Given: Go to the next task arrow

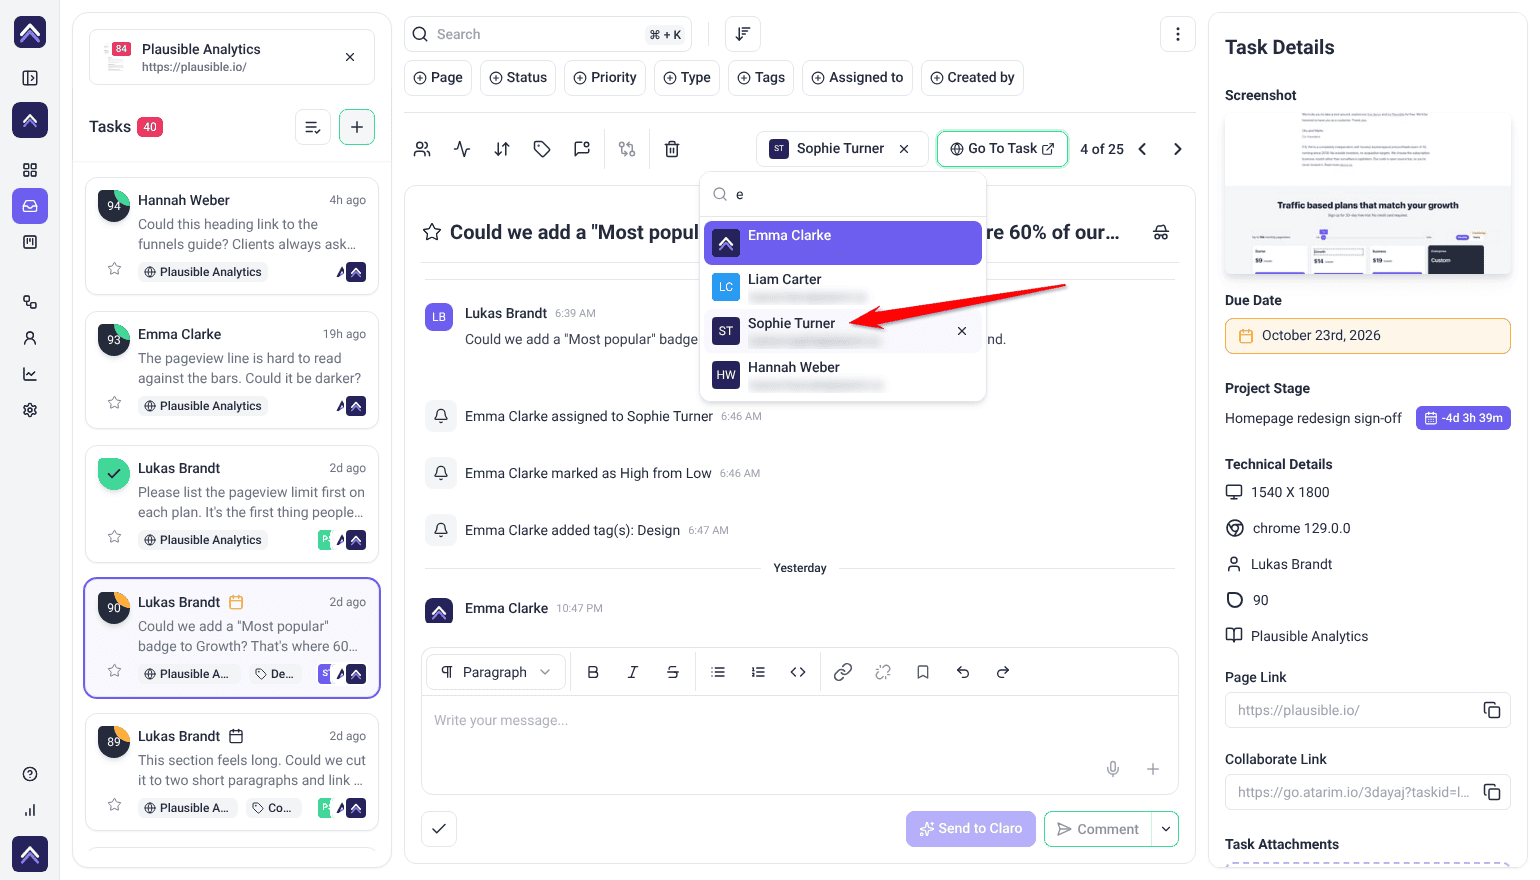Looking at the screenshot, I should (x=1178, y=149).
